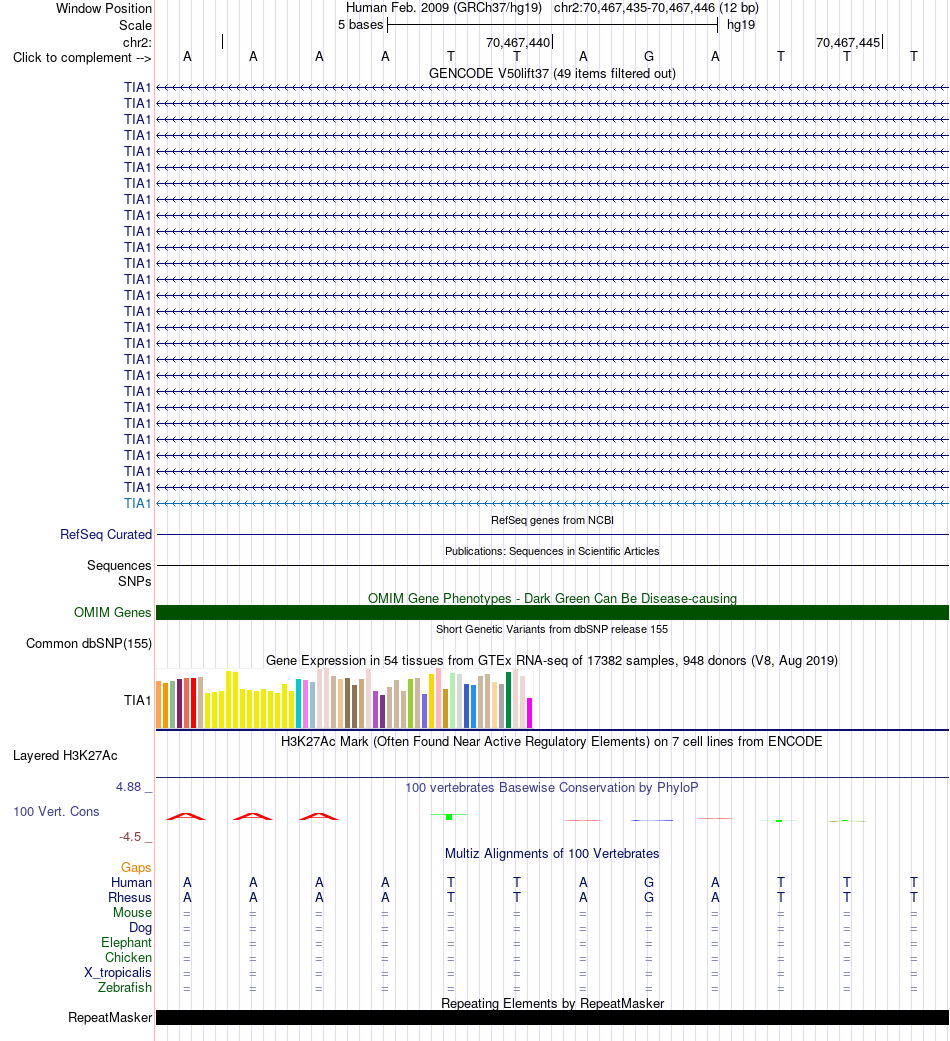Click the cyan bar in the GTEx chart
This screenshot has width=950, height=1041.
299,704
